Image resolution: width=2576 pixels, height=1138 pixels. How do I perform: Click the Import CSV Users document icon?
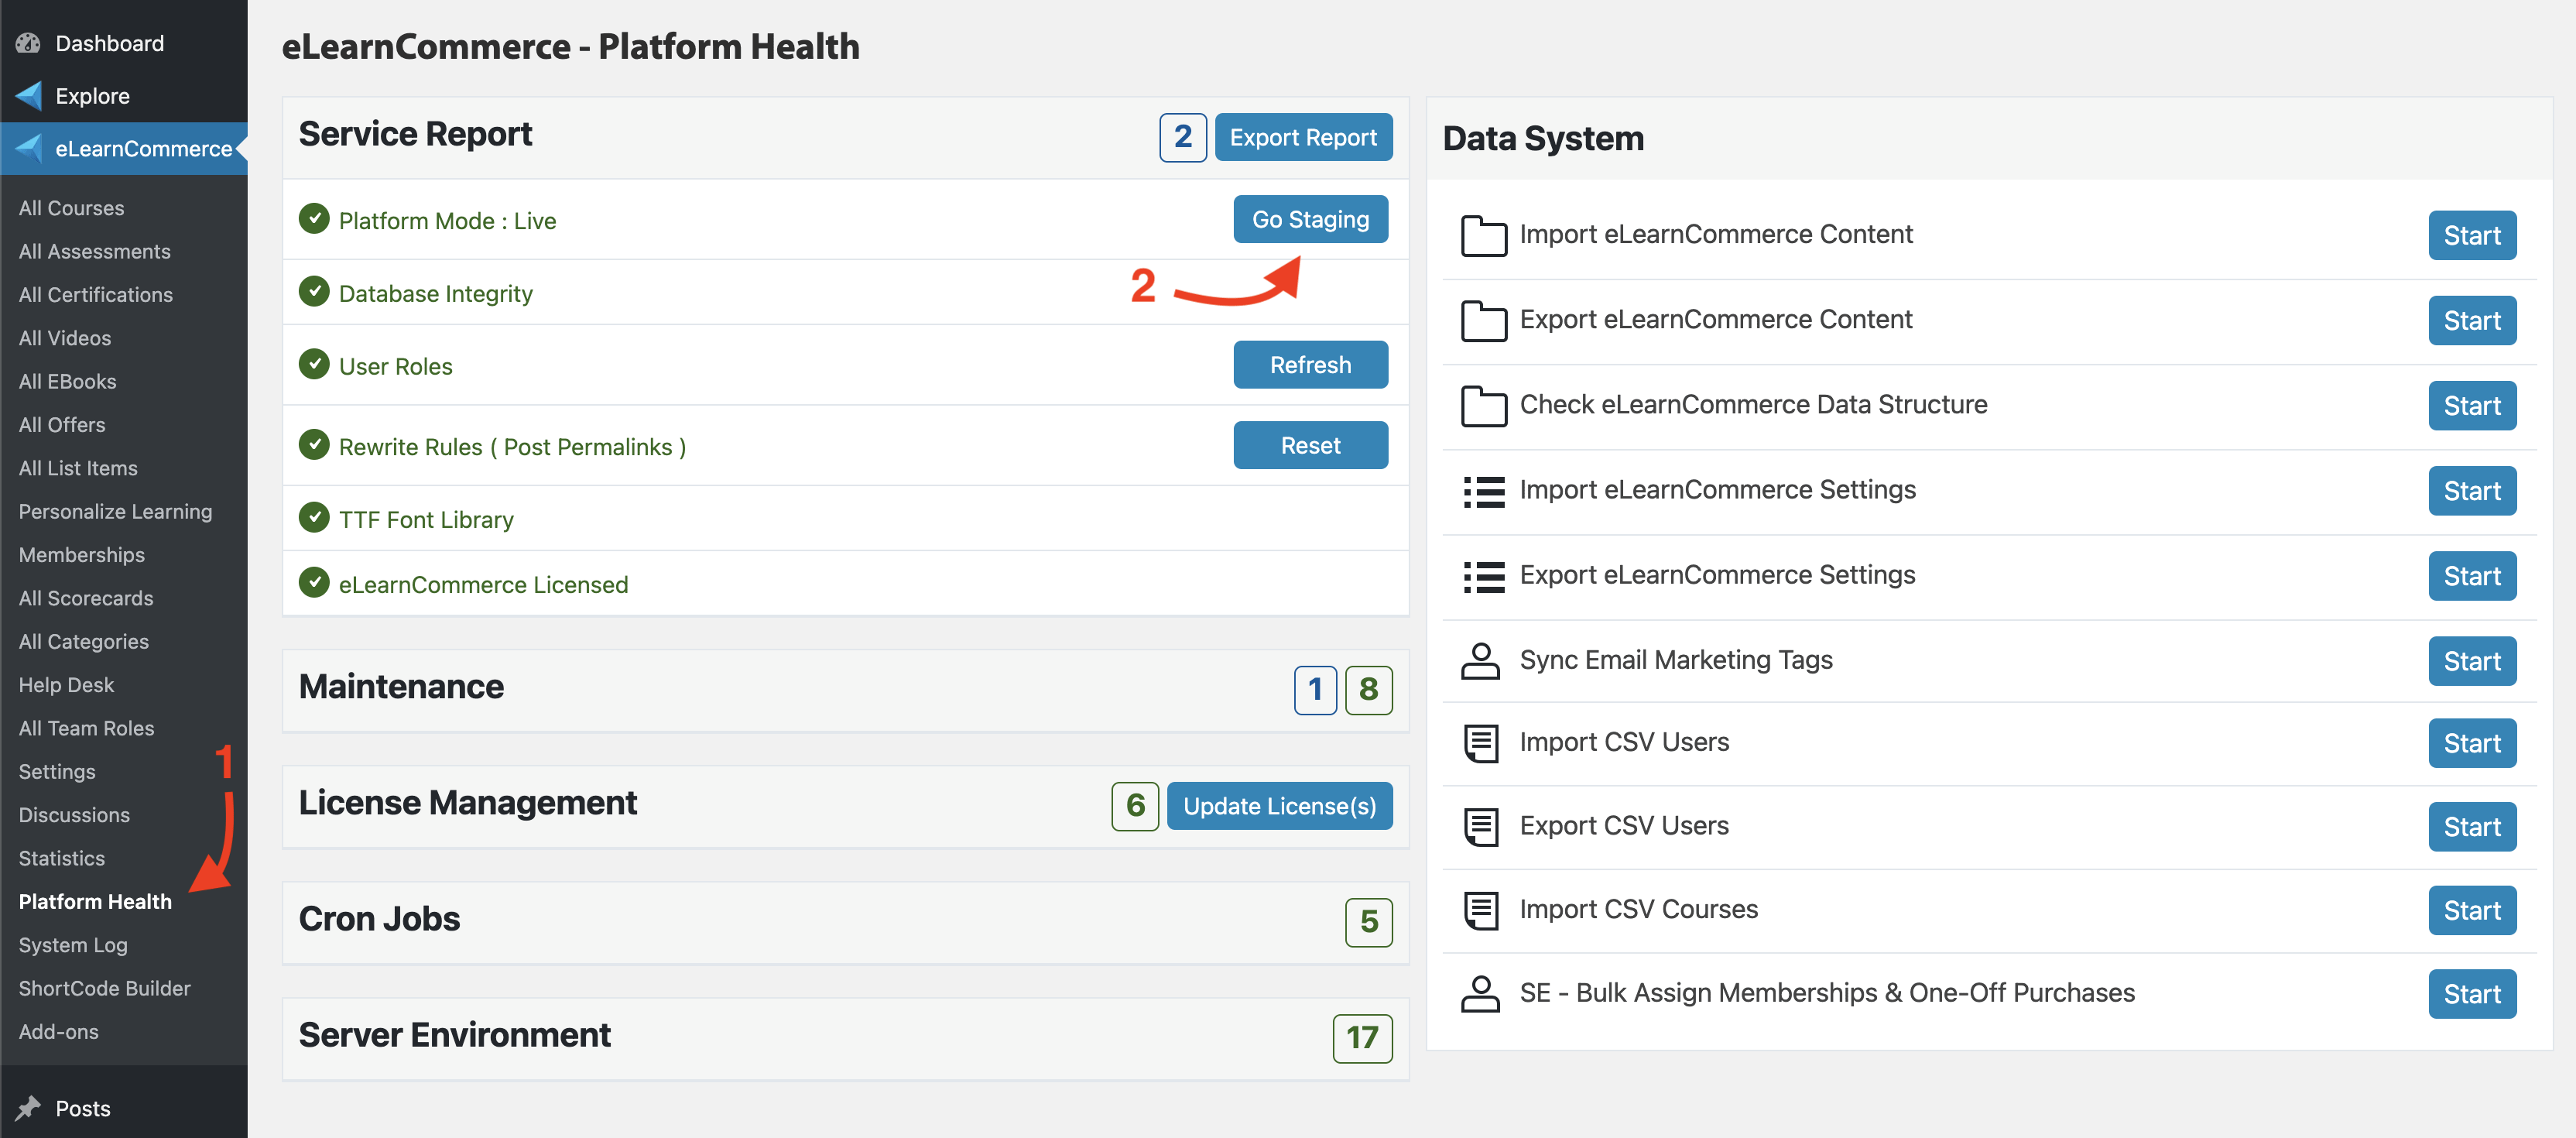1480,743
